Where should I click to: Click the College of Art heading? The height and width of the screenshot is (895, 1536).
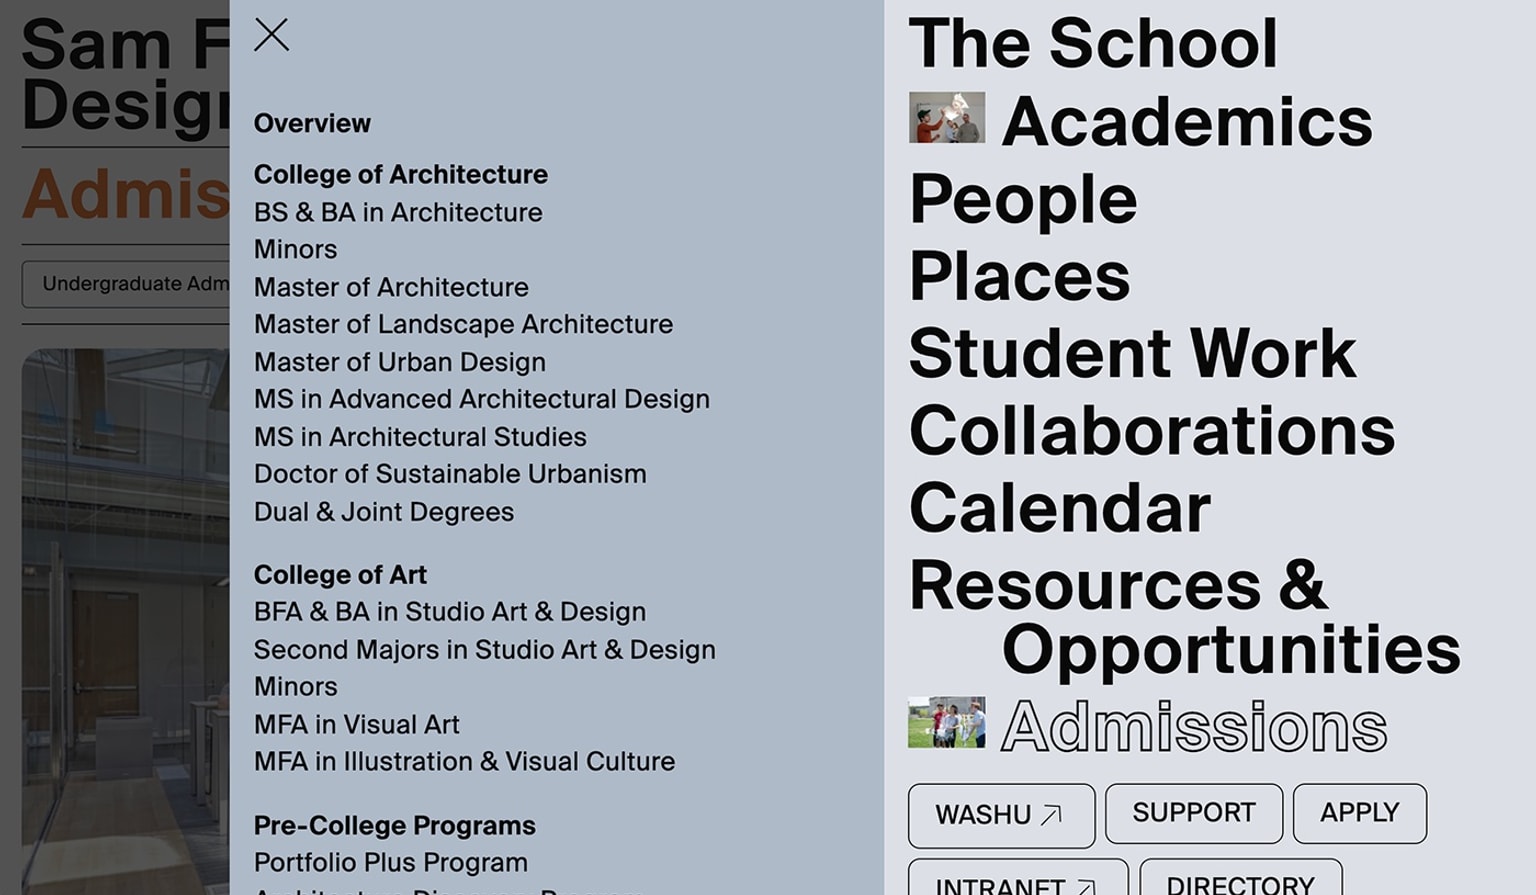pos(340,575)
